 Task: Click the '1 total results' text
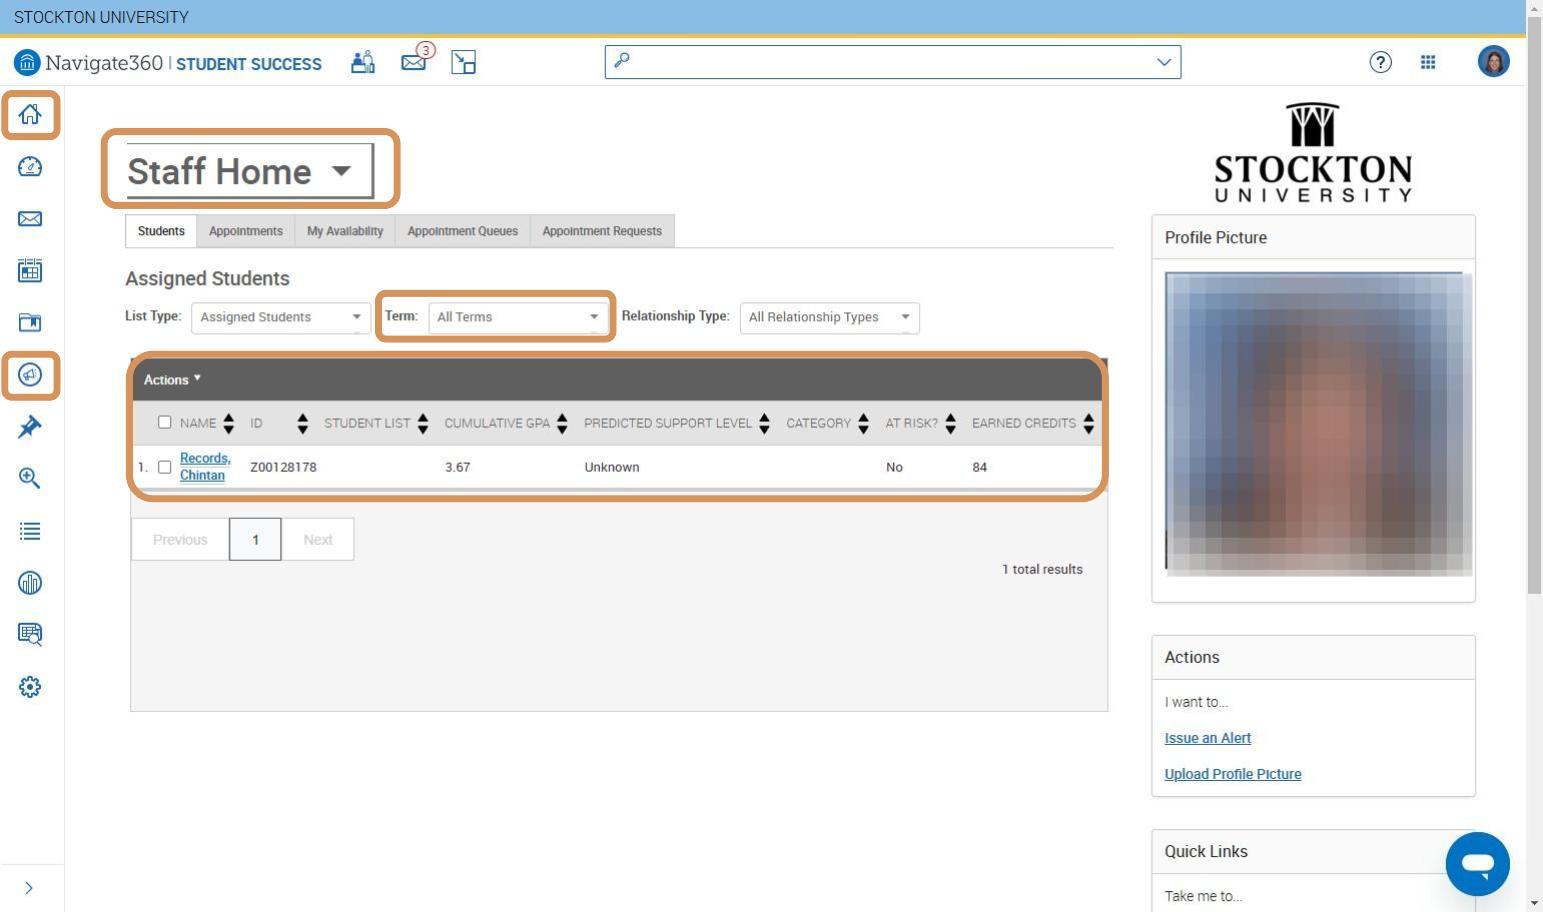pyautogui.click(x=1042, y=569)
